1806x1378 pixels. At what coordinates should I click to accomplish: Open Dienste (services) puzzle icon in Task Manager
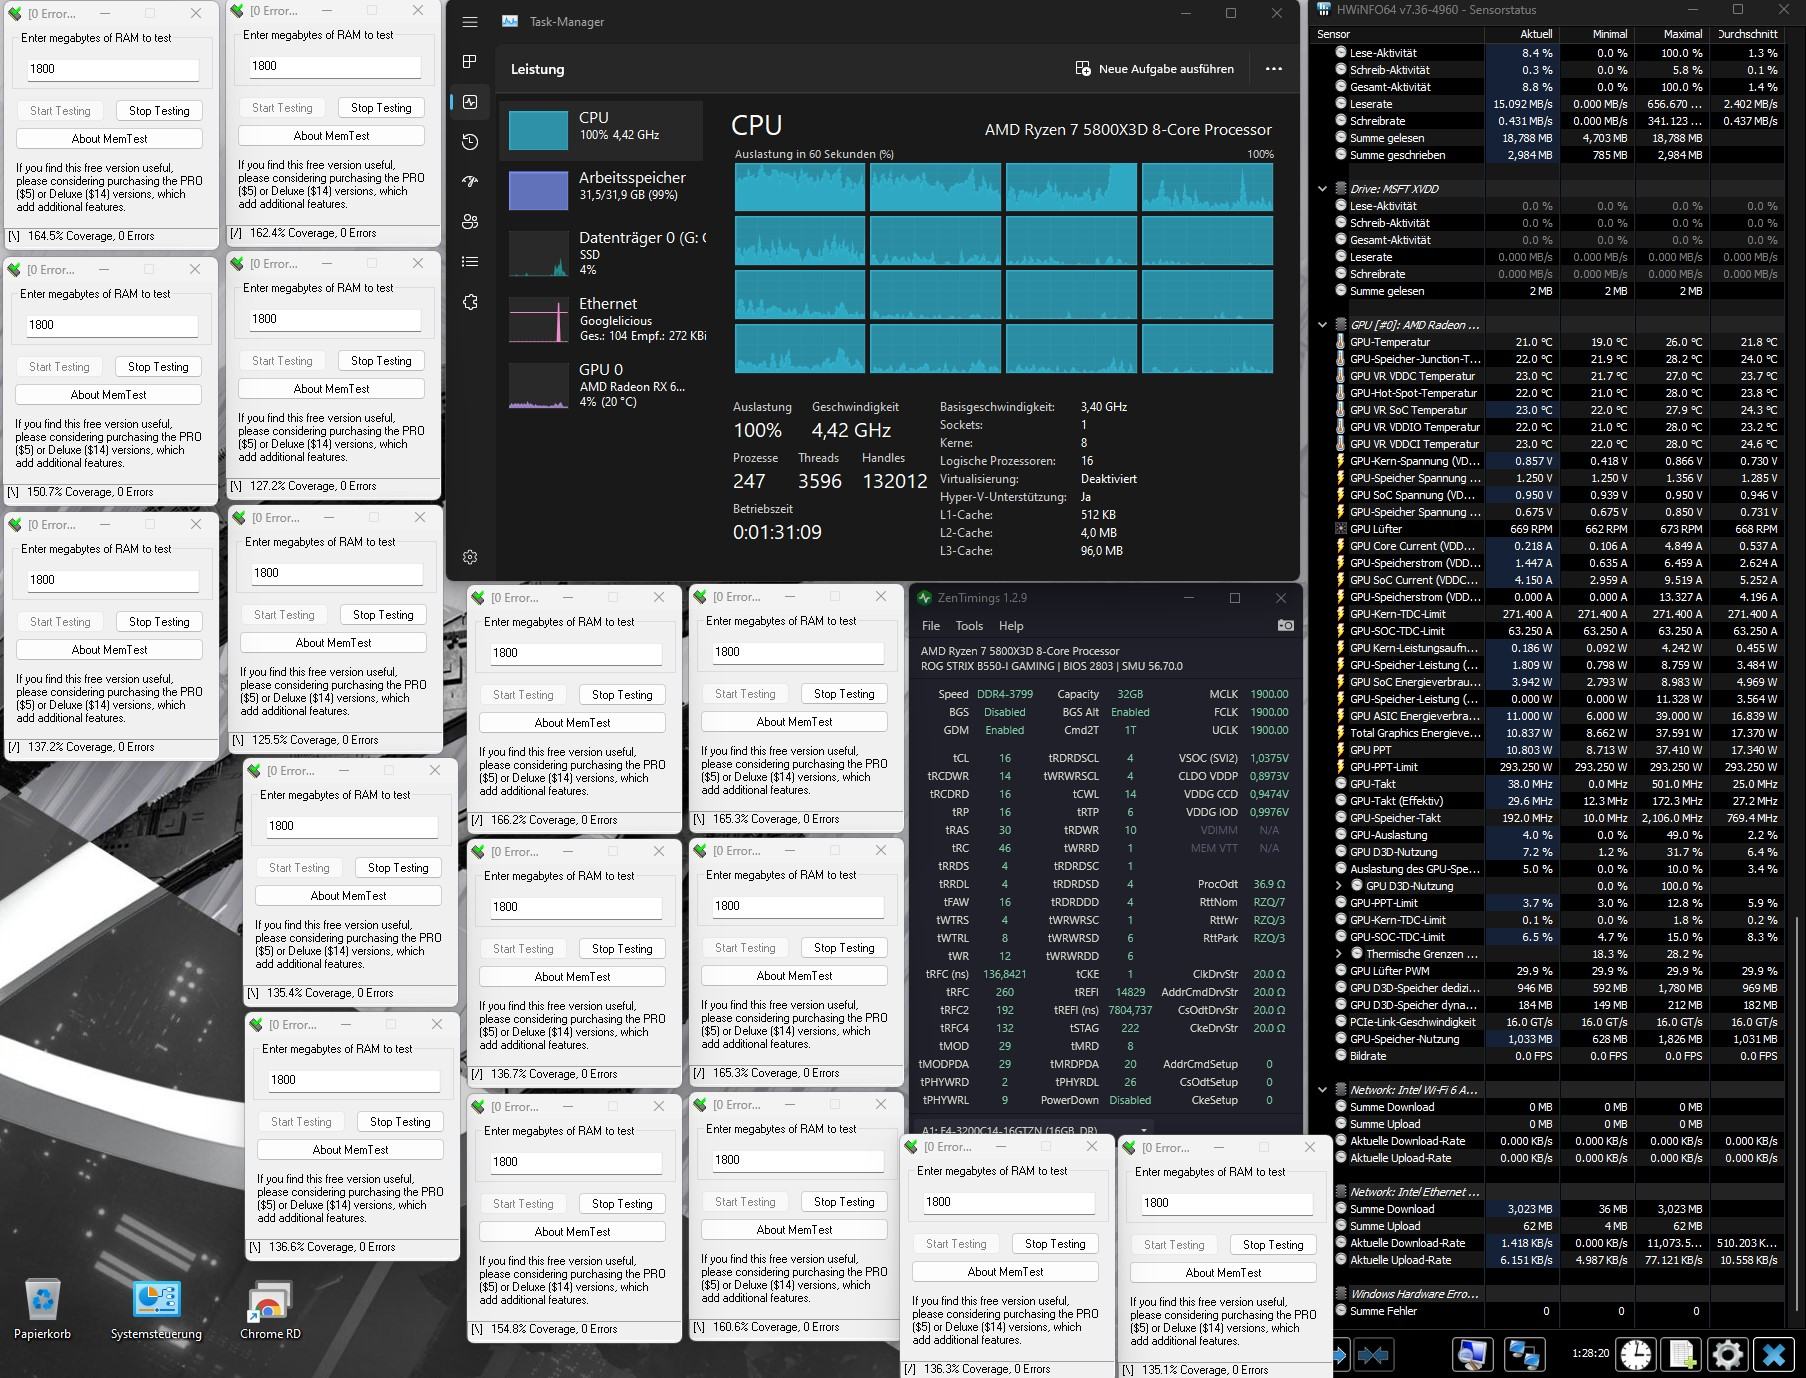[470, 302]
